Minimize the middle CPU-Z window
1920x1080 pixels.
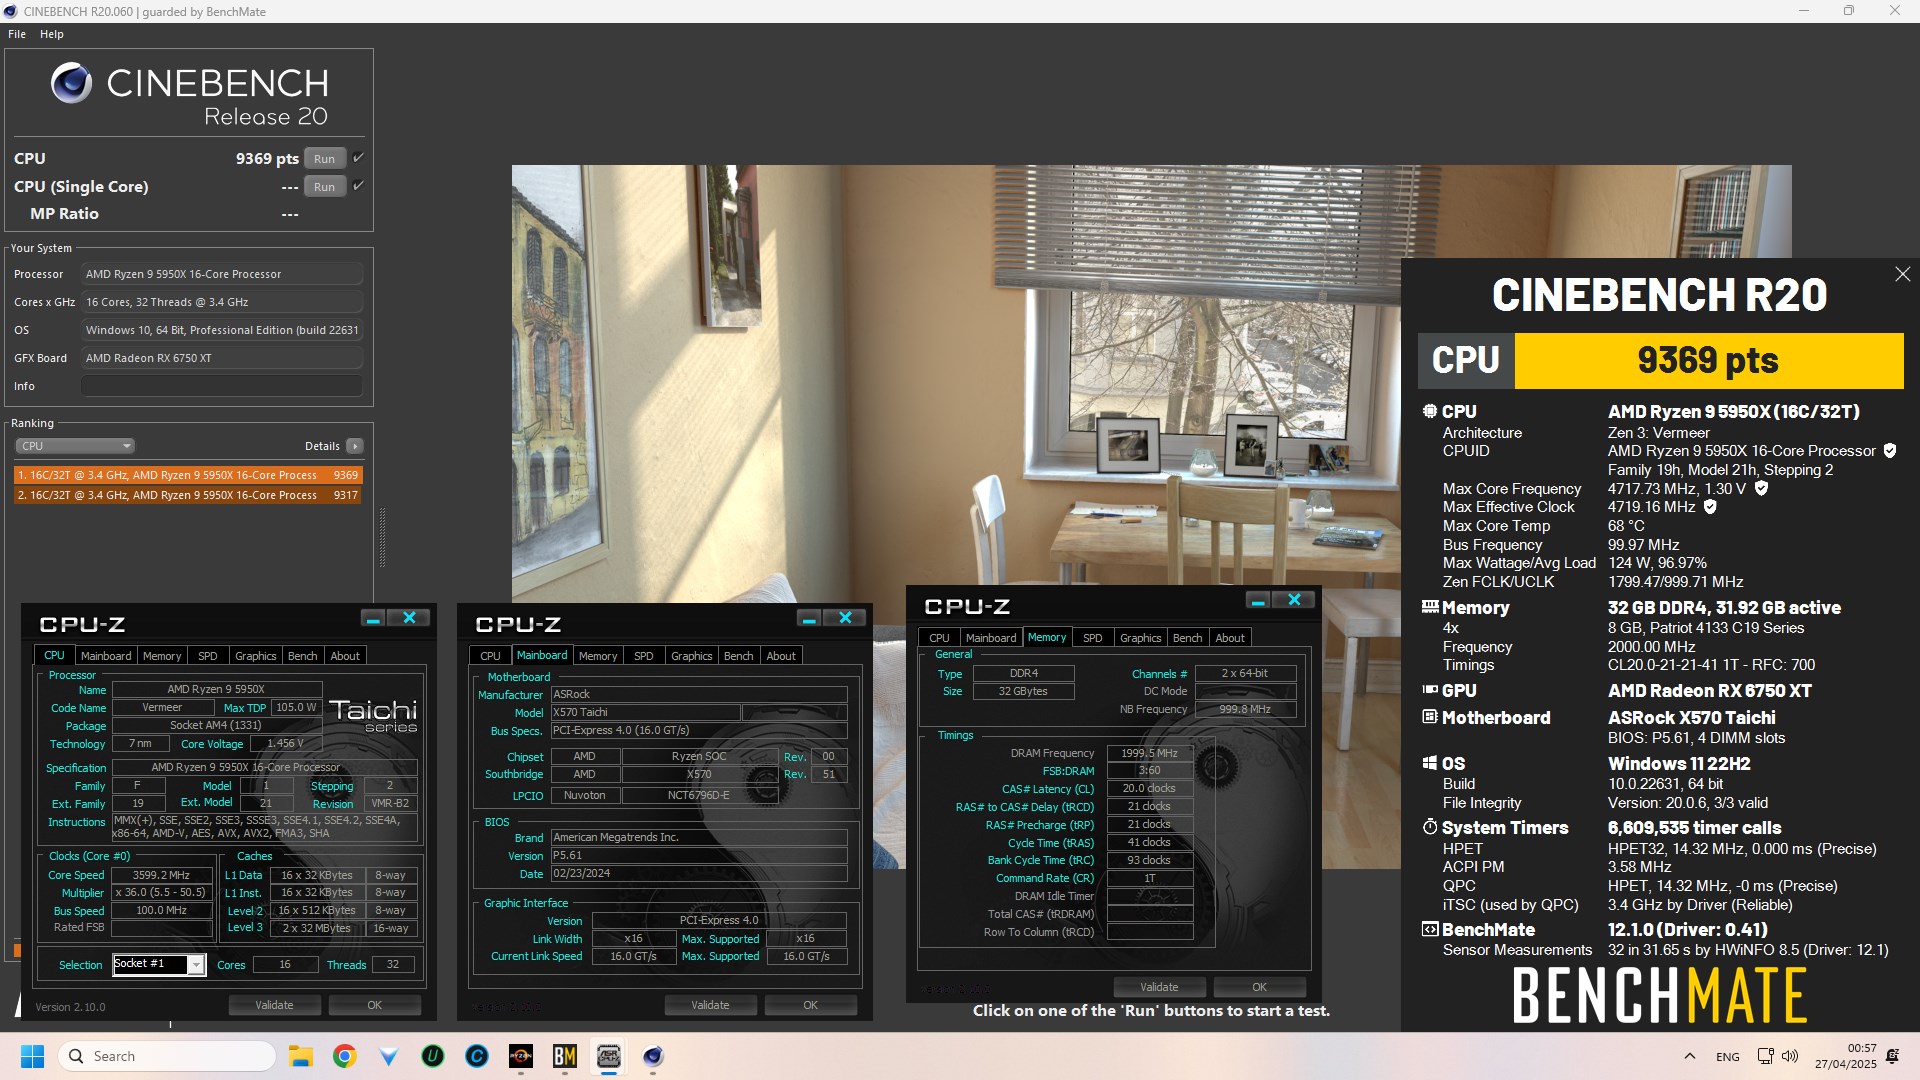(x=809, y=618)
